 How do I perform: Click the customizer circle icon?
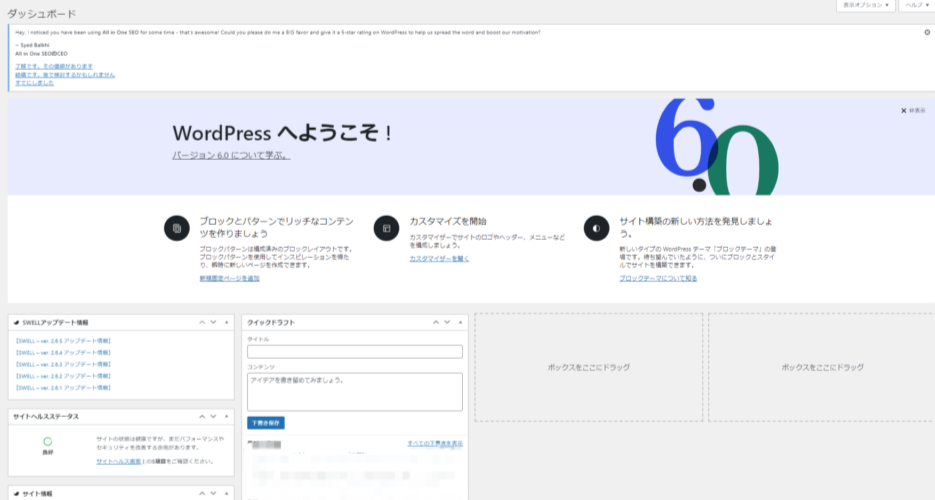(386, 228)
